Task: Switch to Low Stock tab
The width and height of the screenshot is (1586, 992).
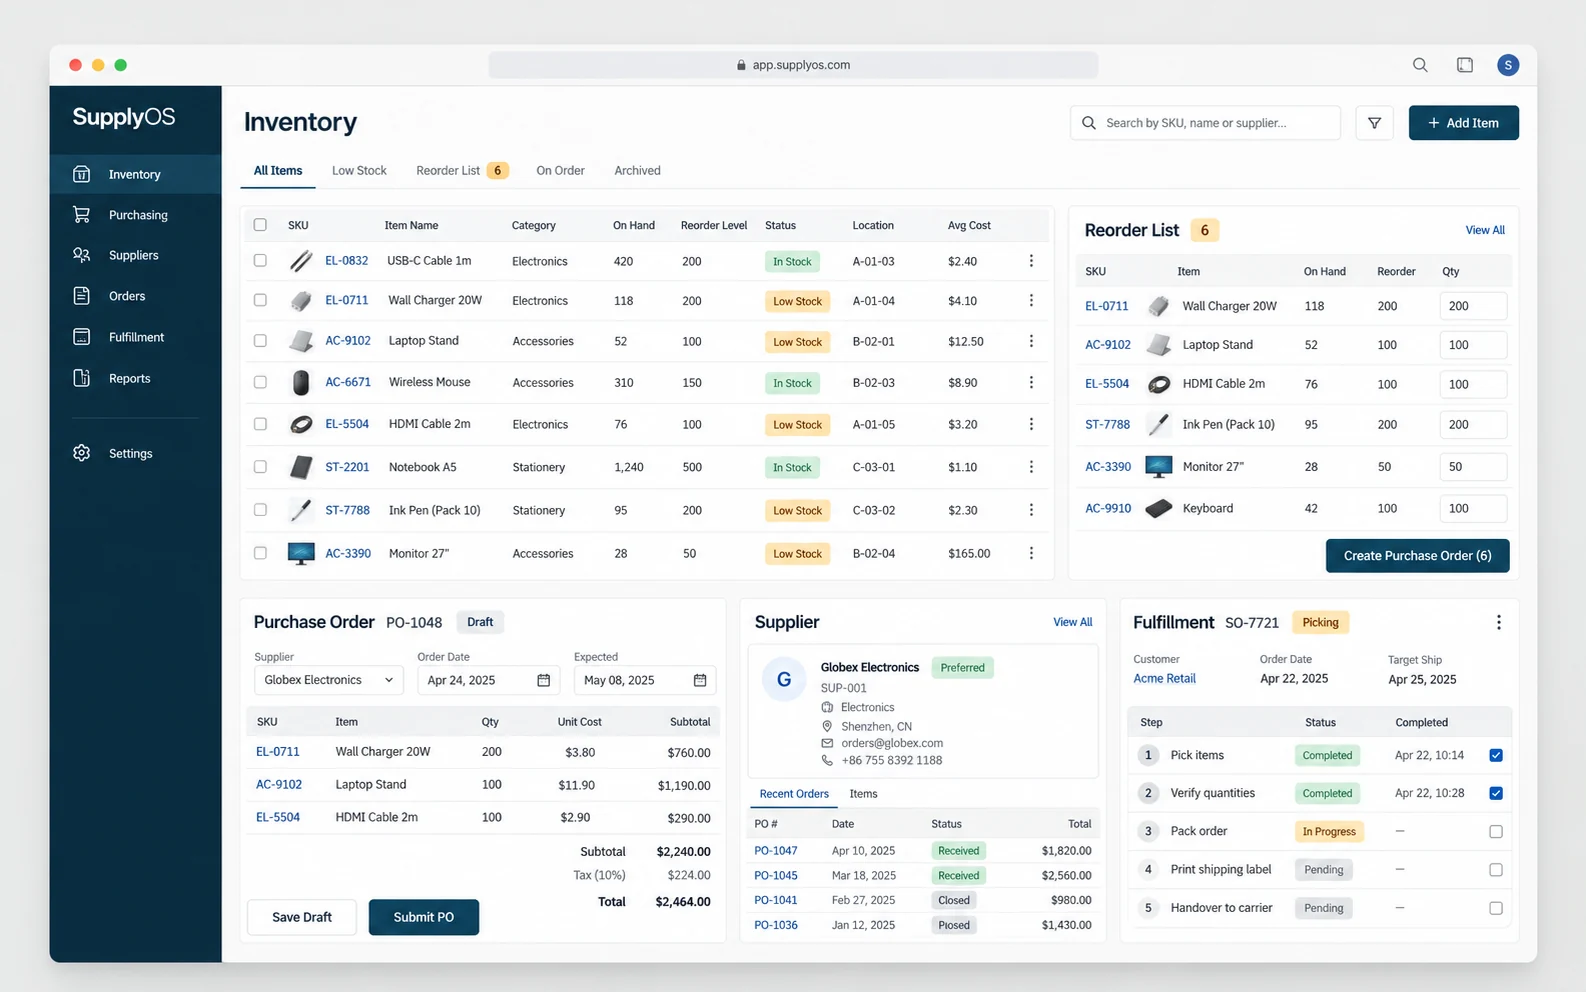Action: [x=359, y=171]
